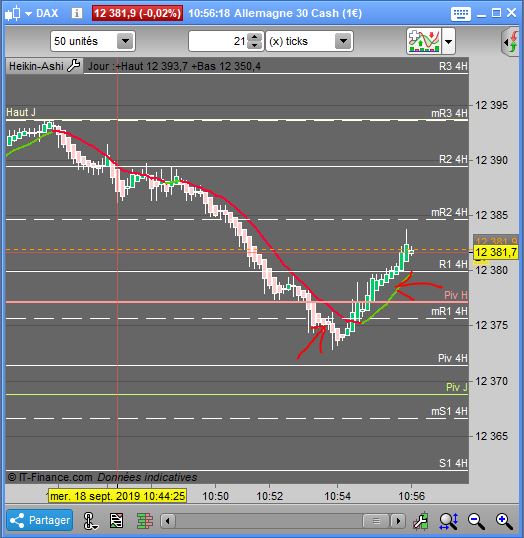The width and height of the screenshot is (524, 538).
Task: Click the R2 4H level label
Action: coord(453,159)
